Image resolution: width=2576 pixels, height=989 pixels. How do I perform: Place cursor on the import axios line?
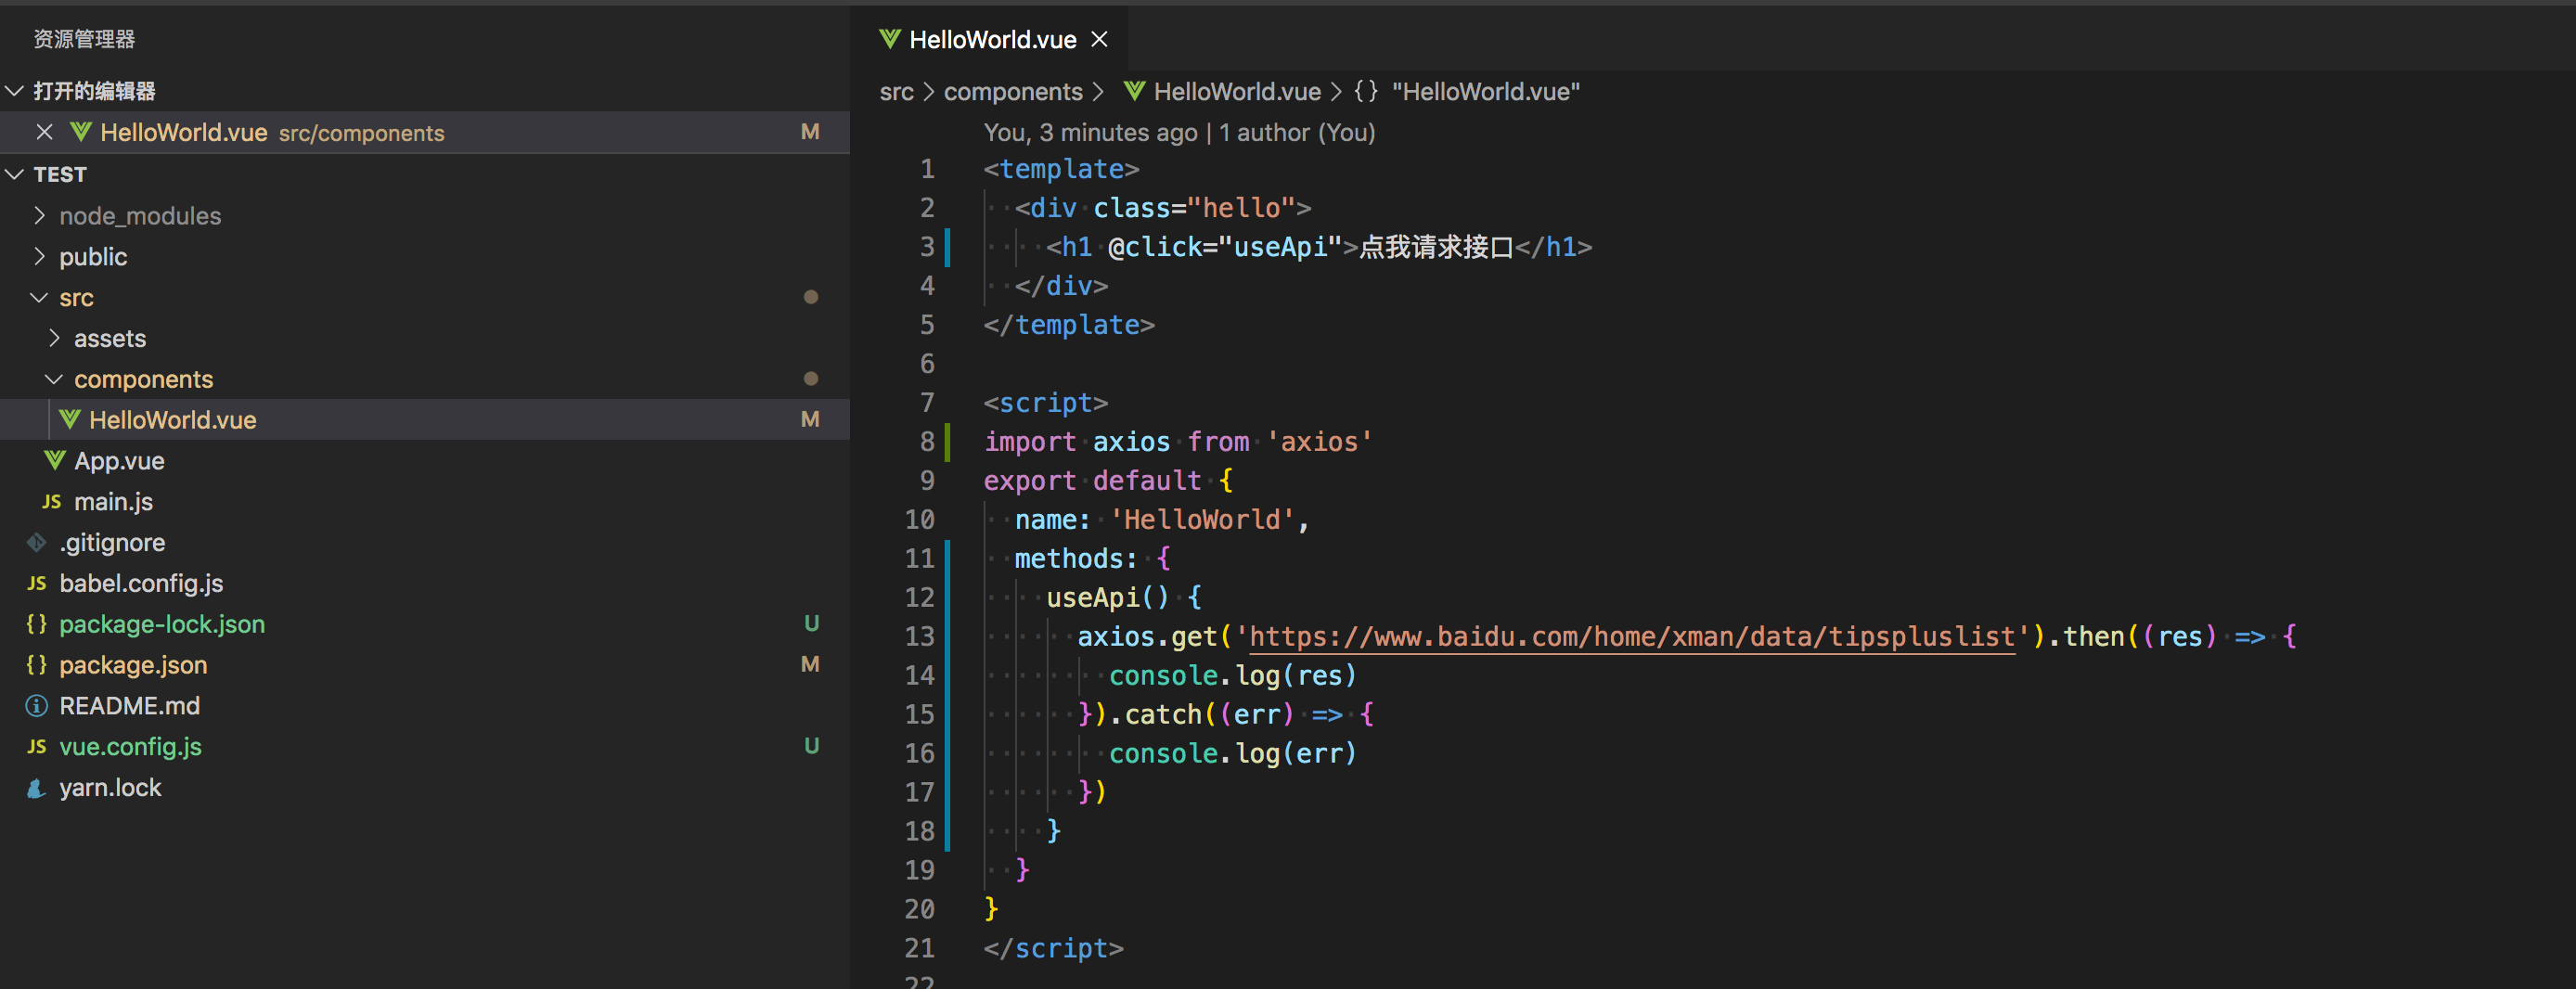[x=1178, y=442]
